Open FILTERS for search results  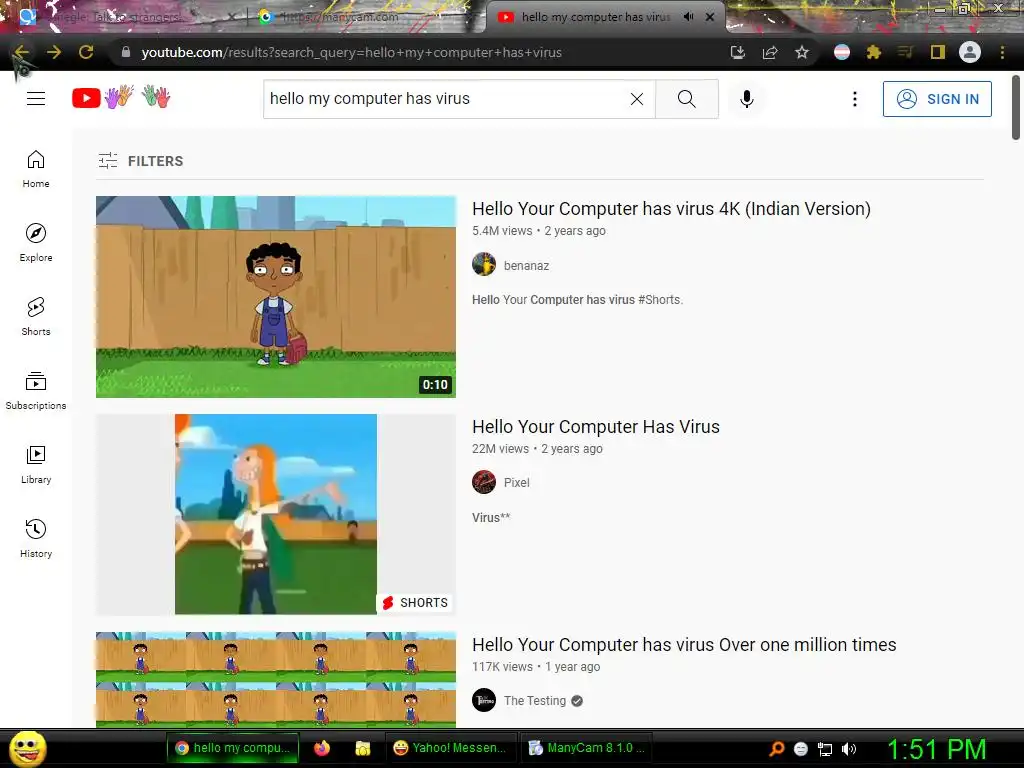(x=140, y=161)
